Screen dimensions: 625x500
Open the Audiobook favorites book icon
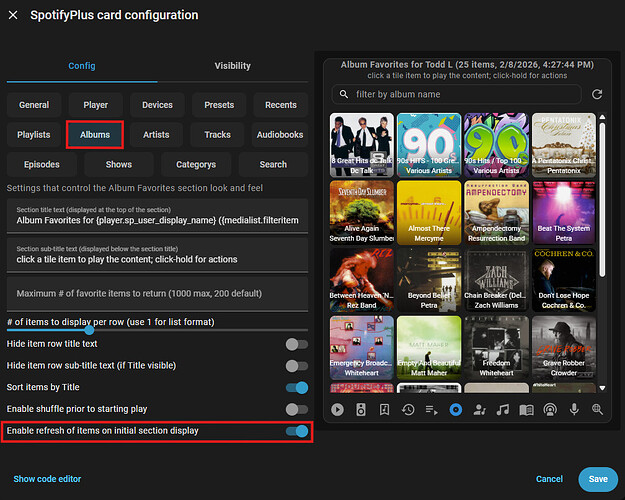point(527,410)
